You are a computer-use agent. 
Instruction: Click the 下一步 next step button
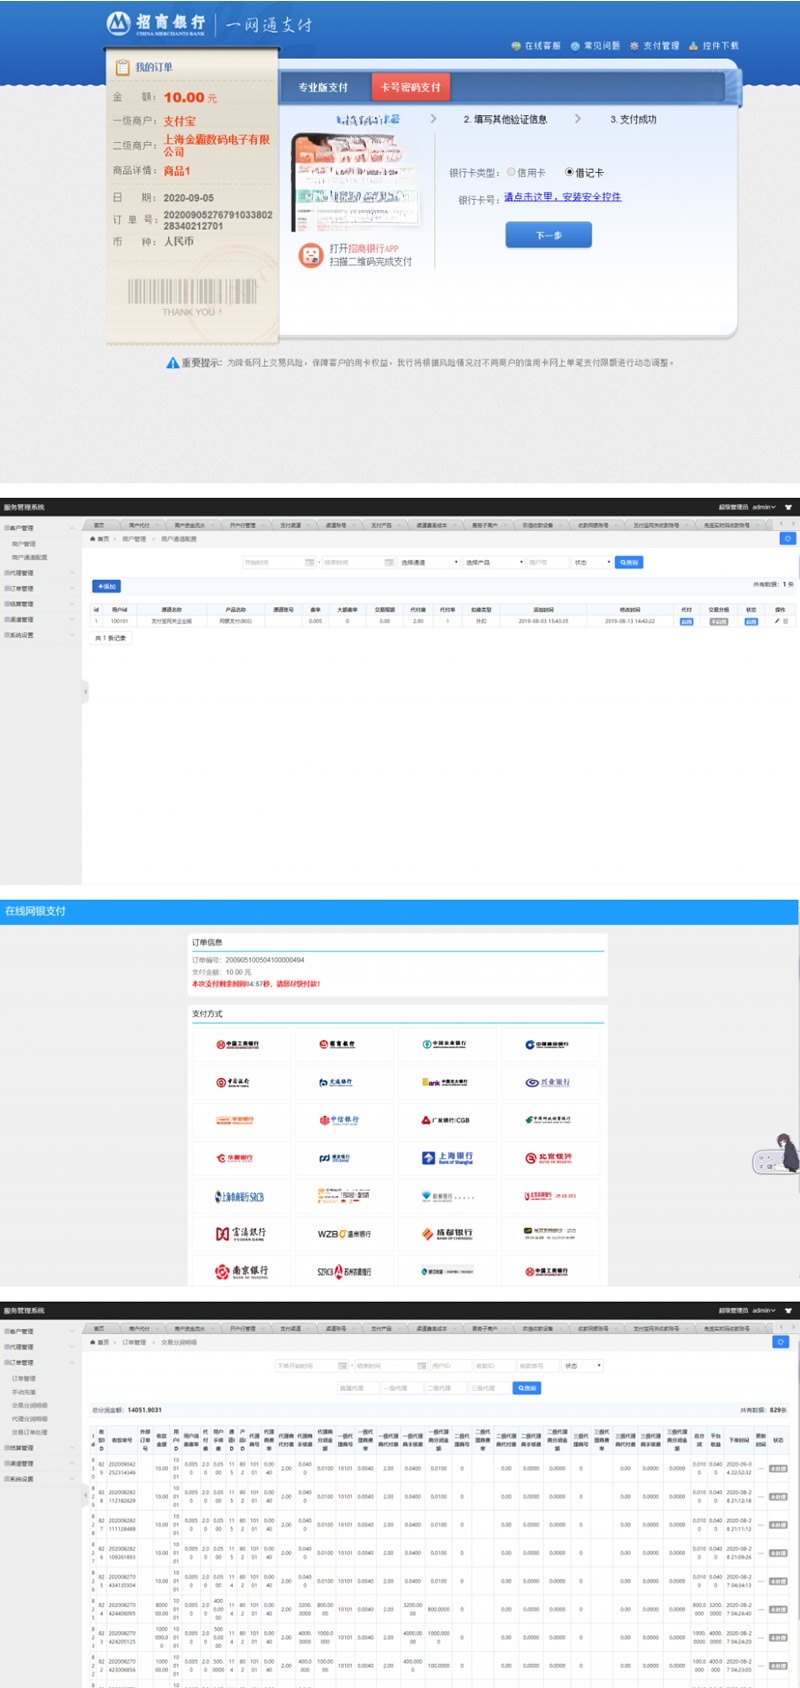click(x=548, y=235)
